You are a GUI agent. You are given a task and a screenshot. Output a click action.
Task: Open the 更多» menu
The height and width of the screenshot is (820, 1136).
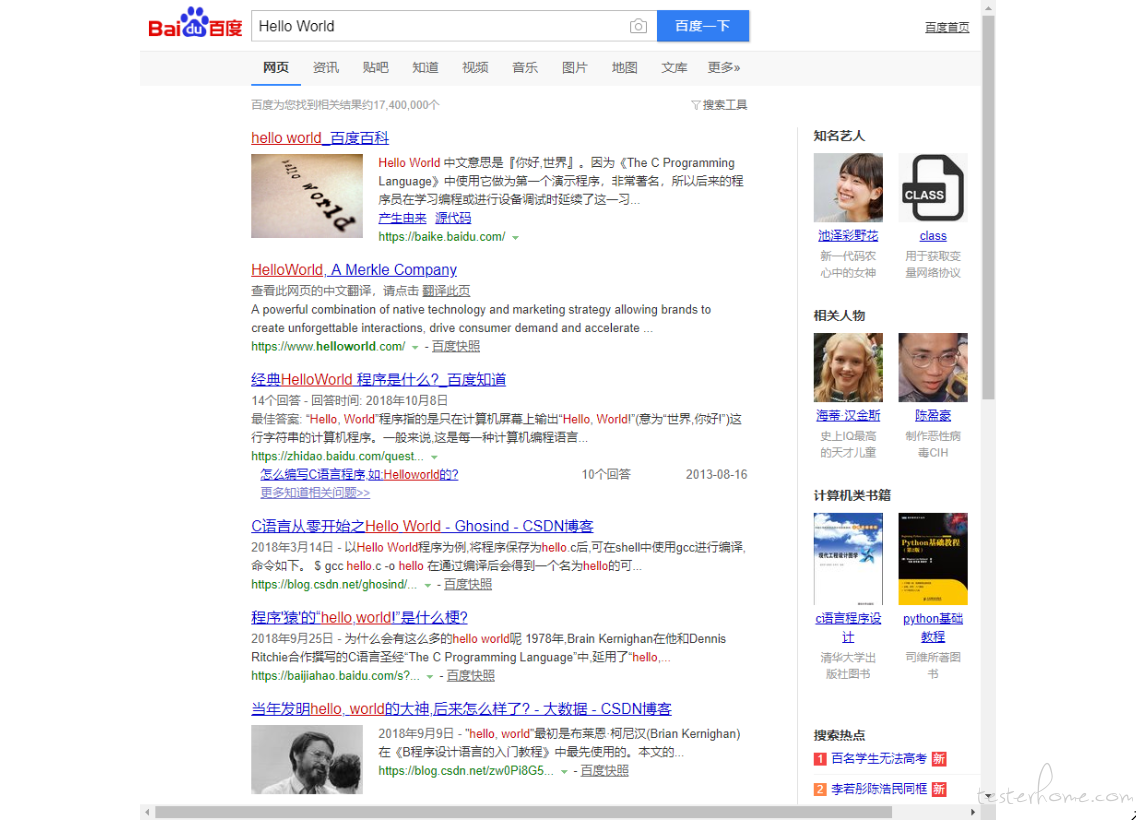tap(724, 67)
